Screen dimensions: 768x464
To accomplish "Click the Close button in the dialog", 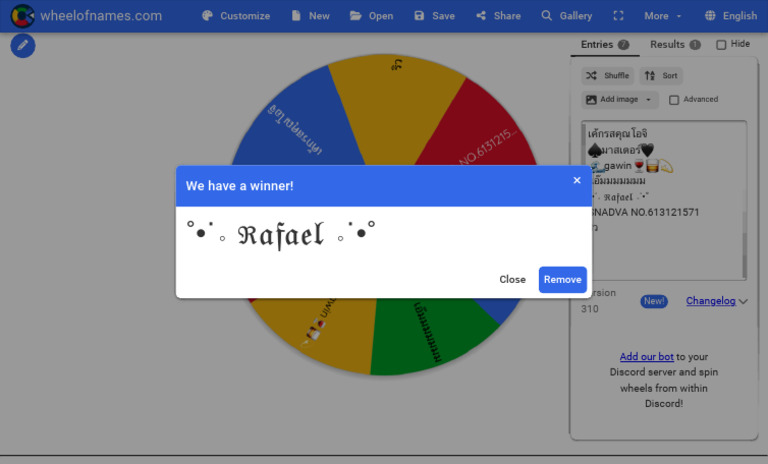I will pyautogui.click(x=512, y=280).
